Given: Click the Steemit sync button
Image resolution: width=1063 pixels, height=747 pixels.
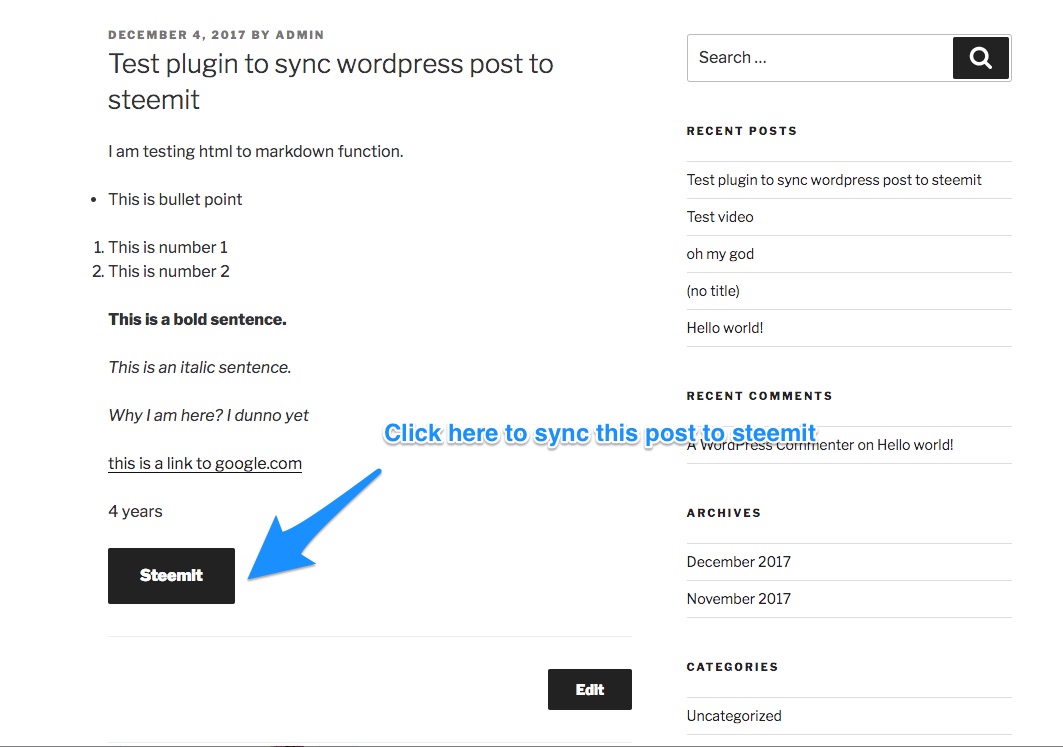Looking at the screenshot, I should tap(172, 576).
